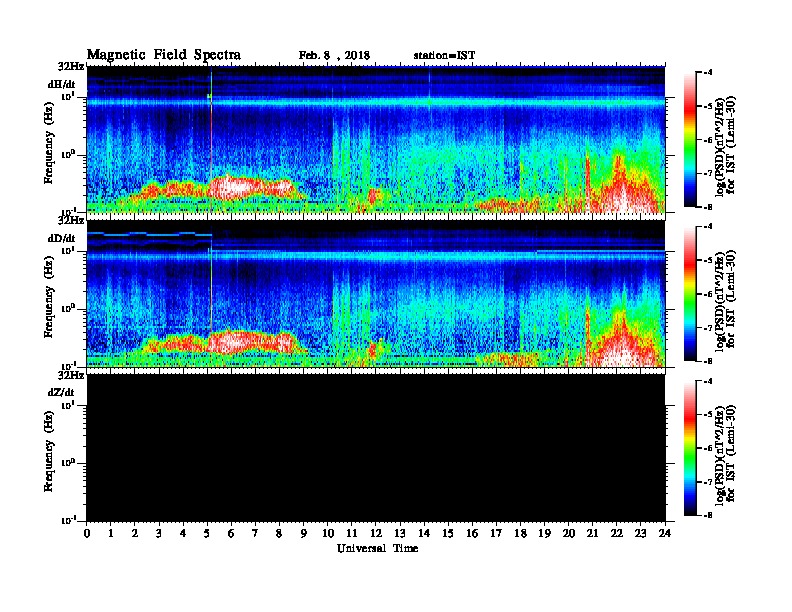Screen dimensions: 792x612
Task: Select the "Feb. 8, 2018" date label
Action: coord(334,55)
